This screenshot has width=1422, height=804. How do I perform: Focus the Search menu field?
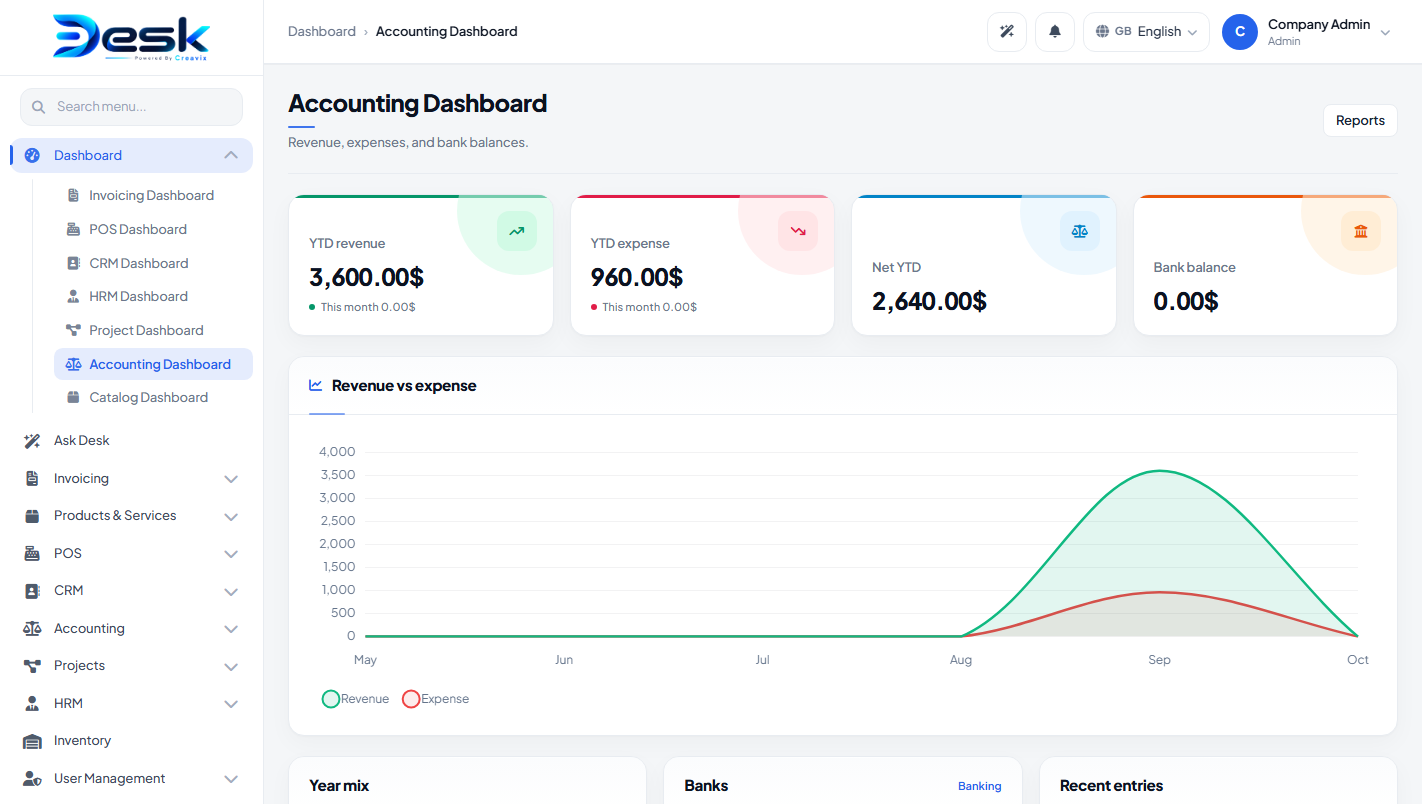[131, 107]
